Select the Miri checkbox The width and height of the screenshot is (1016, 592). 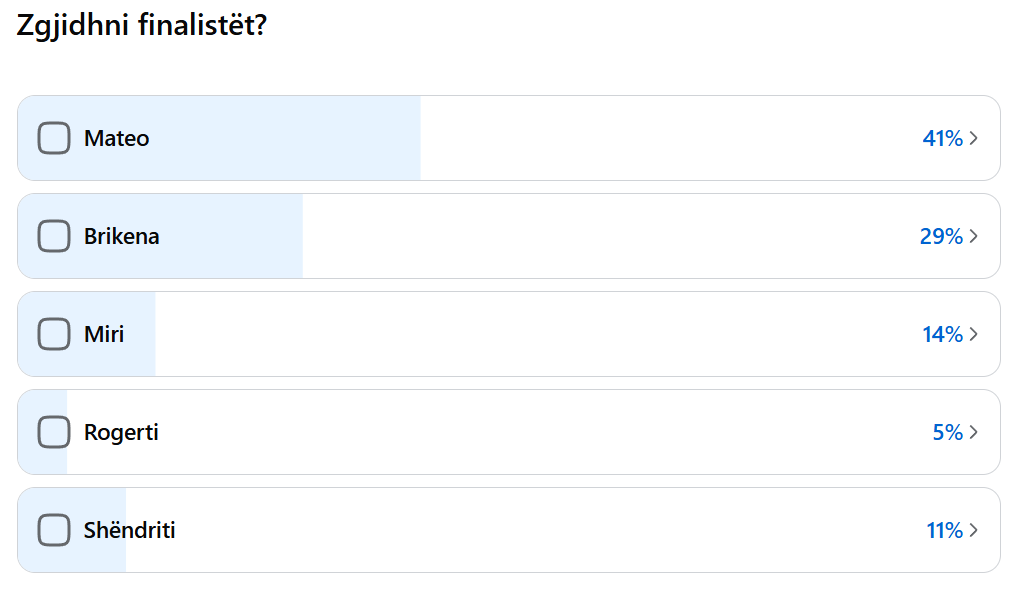point(54,334)
